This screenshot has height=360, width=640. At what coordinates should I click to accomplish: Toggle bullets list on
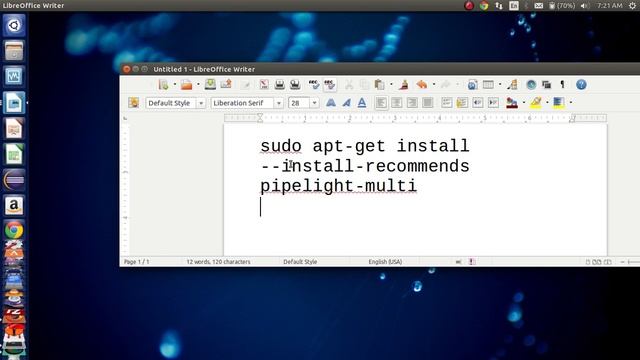462,102
